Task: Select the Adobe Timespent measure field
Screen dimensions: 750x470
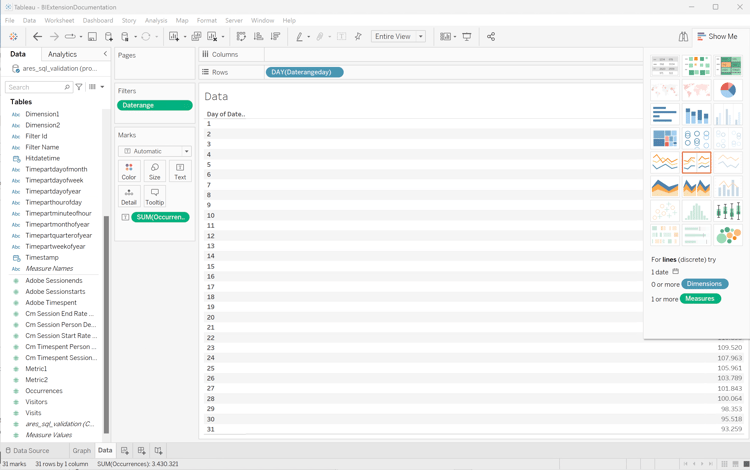Action: [x=51, y=303]
